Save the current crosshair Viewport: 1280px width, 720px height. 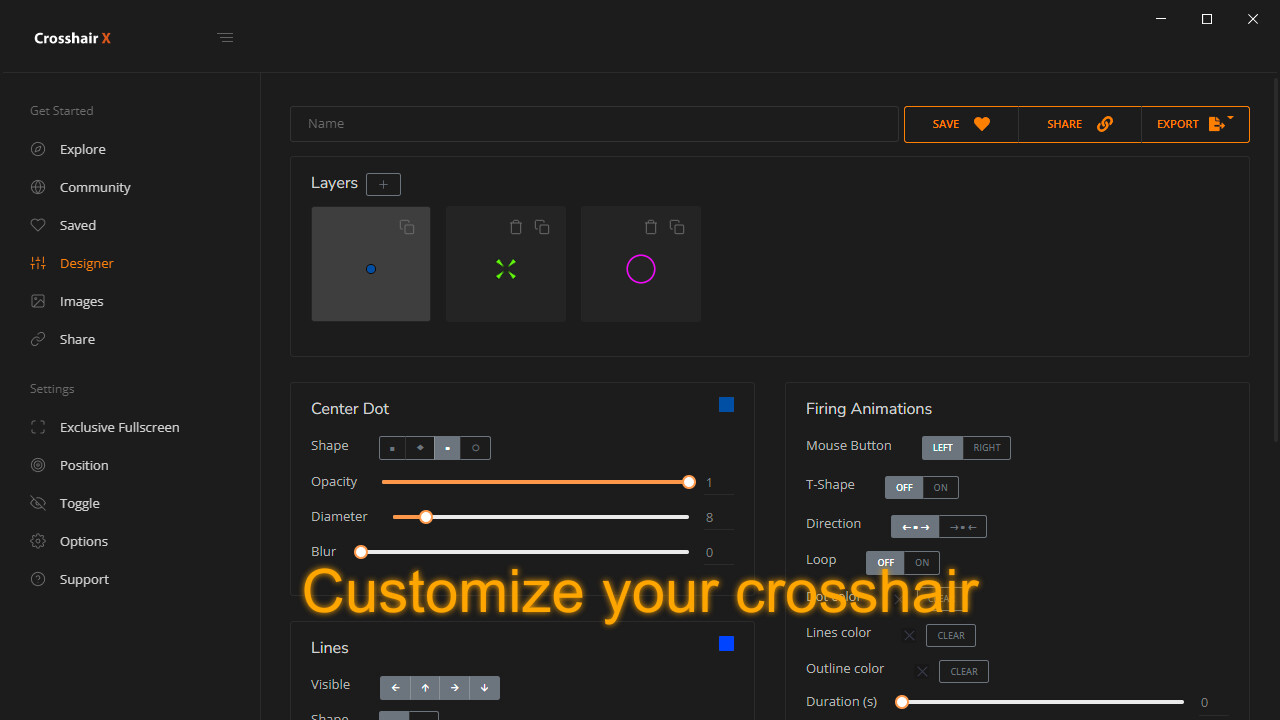tap(959, 124)
